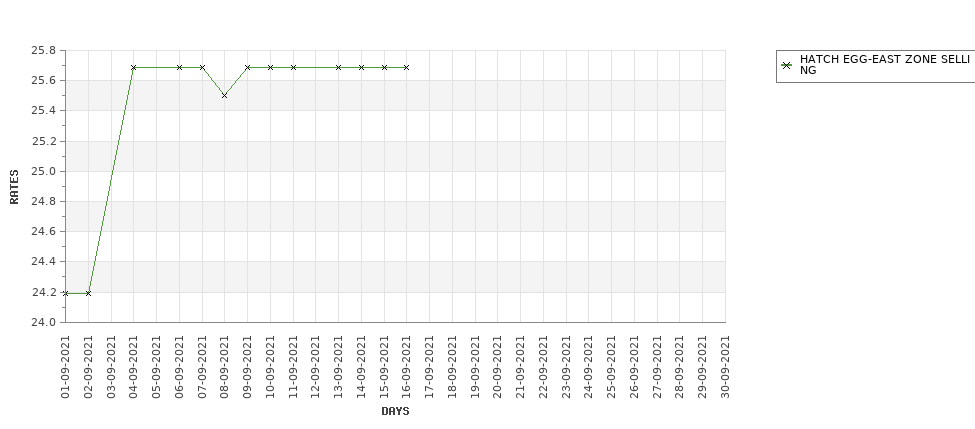975x429 pixels.
Task: Click the data point marker above 10-09-2021
Action: [x=270, y=67]
